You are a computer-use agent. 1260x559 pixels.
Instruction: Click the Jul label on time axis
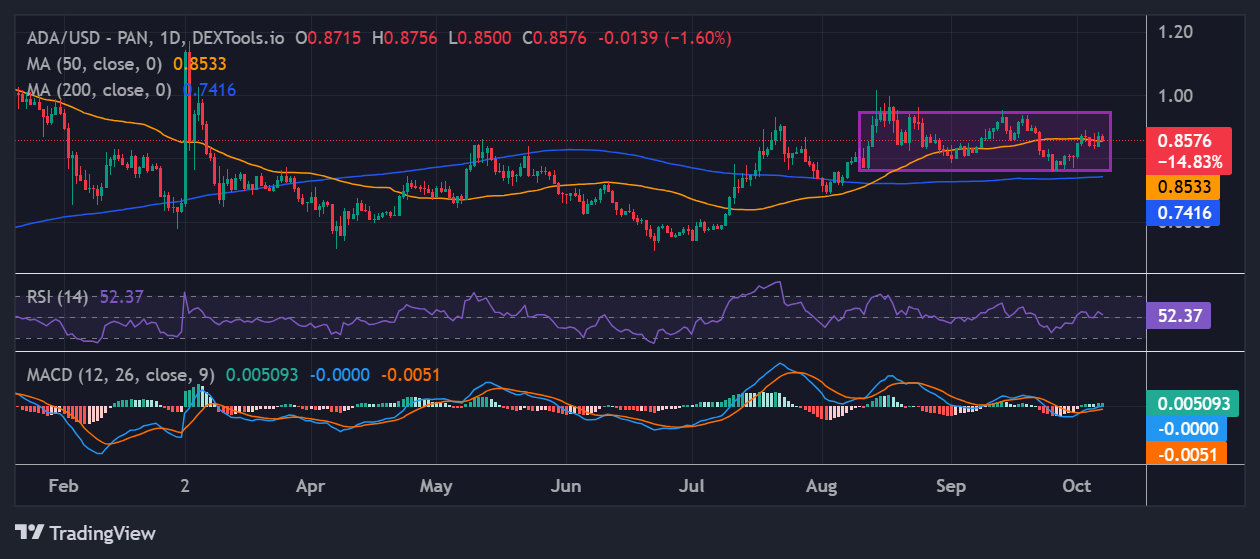tap(692, 487)
